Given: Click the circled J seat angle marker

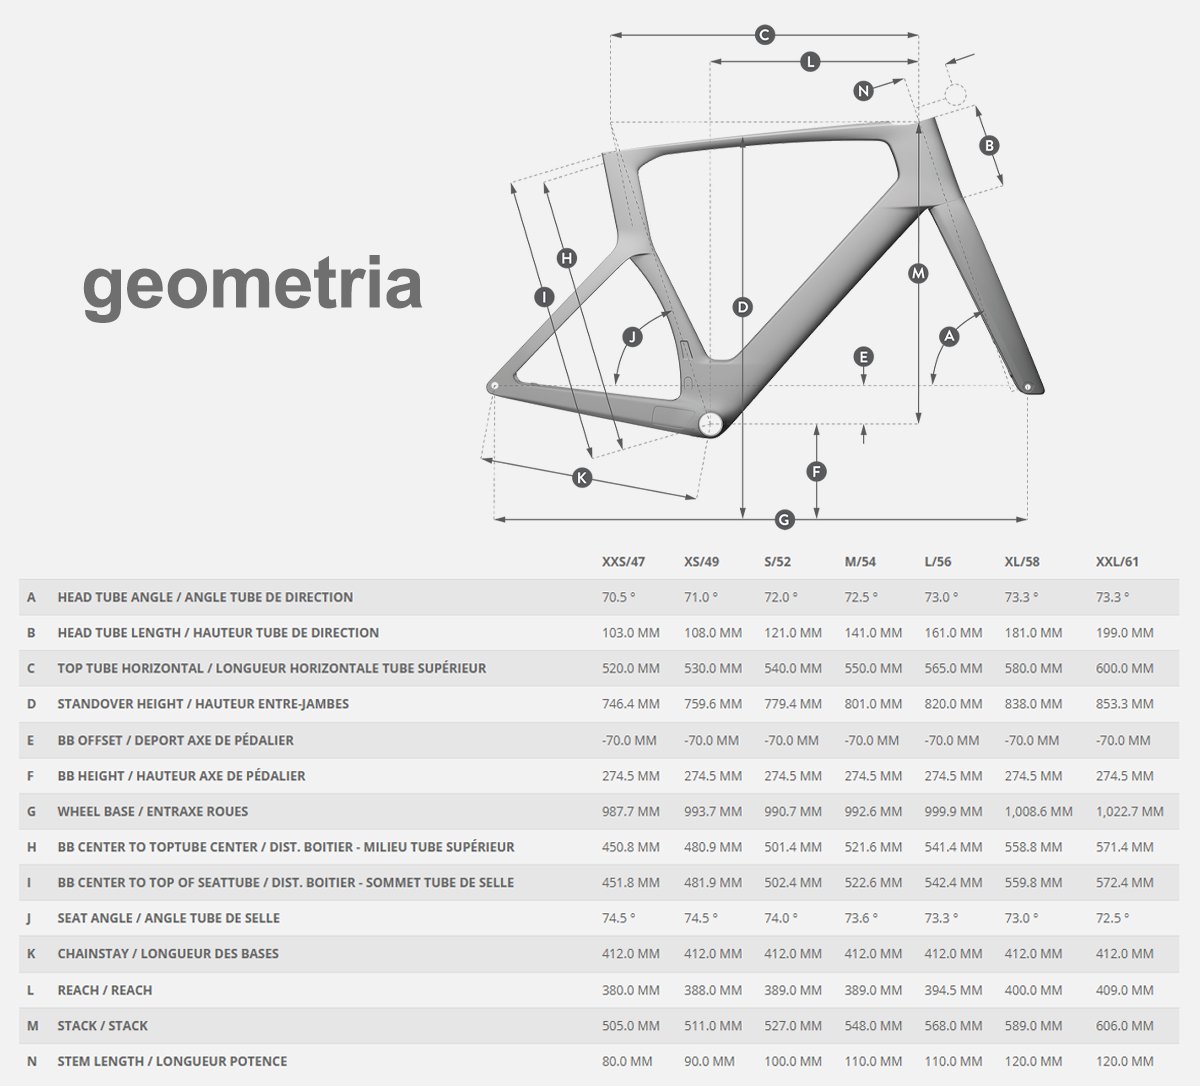Looking at the screenshot, I should point(632,337).
